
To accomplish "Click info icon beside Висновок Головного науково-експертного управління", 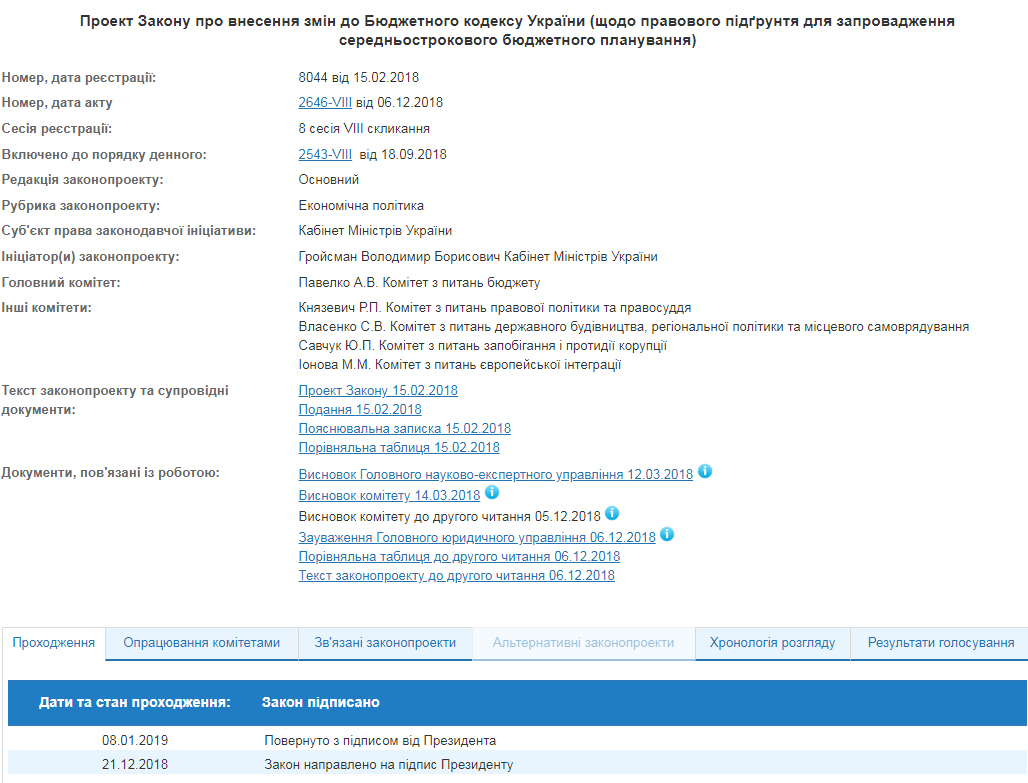I will click(x=705, y=472).
